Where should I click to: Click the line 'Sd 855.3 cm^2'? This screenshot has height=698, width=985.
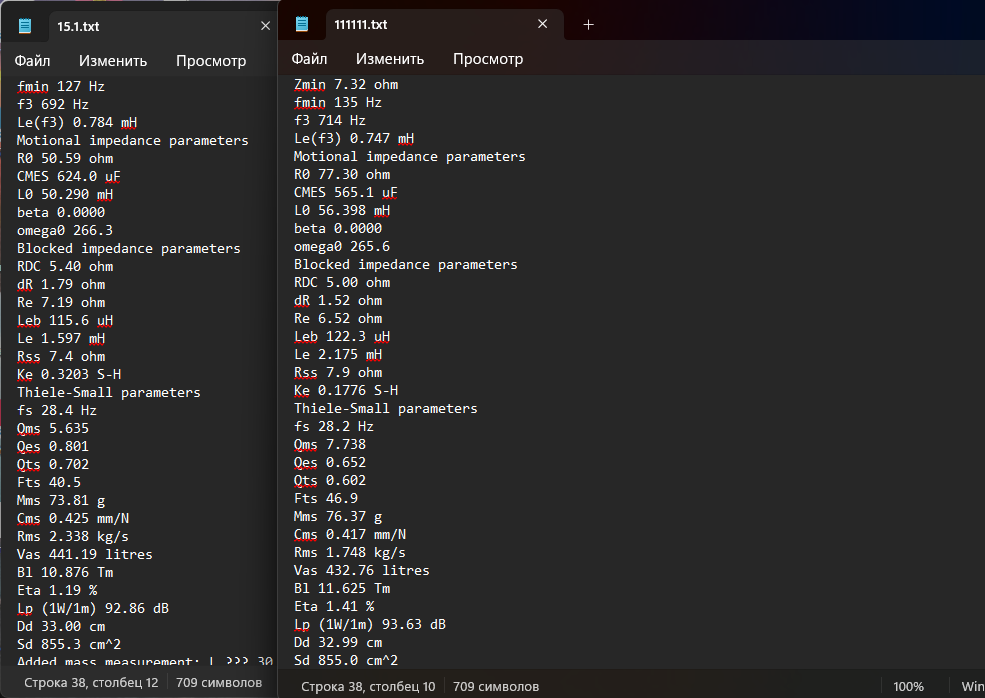69,644
